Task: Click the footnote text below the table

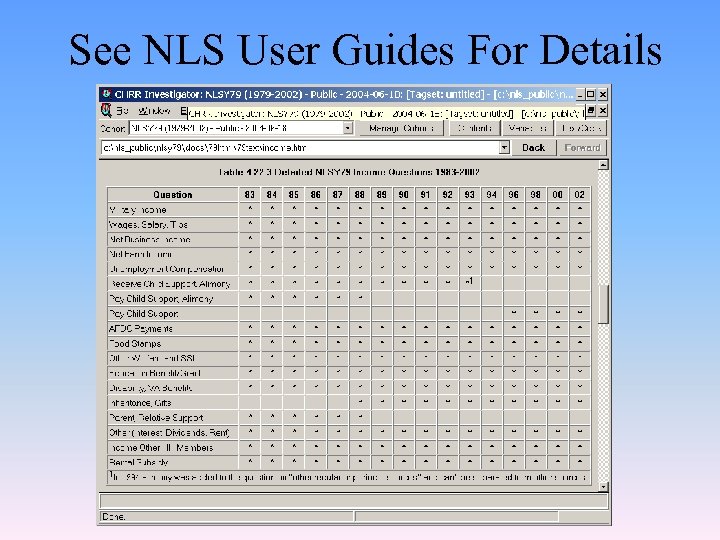Action: 349,477
